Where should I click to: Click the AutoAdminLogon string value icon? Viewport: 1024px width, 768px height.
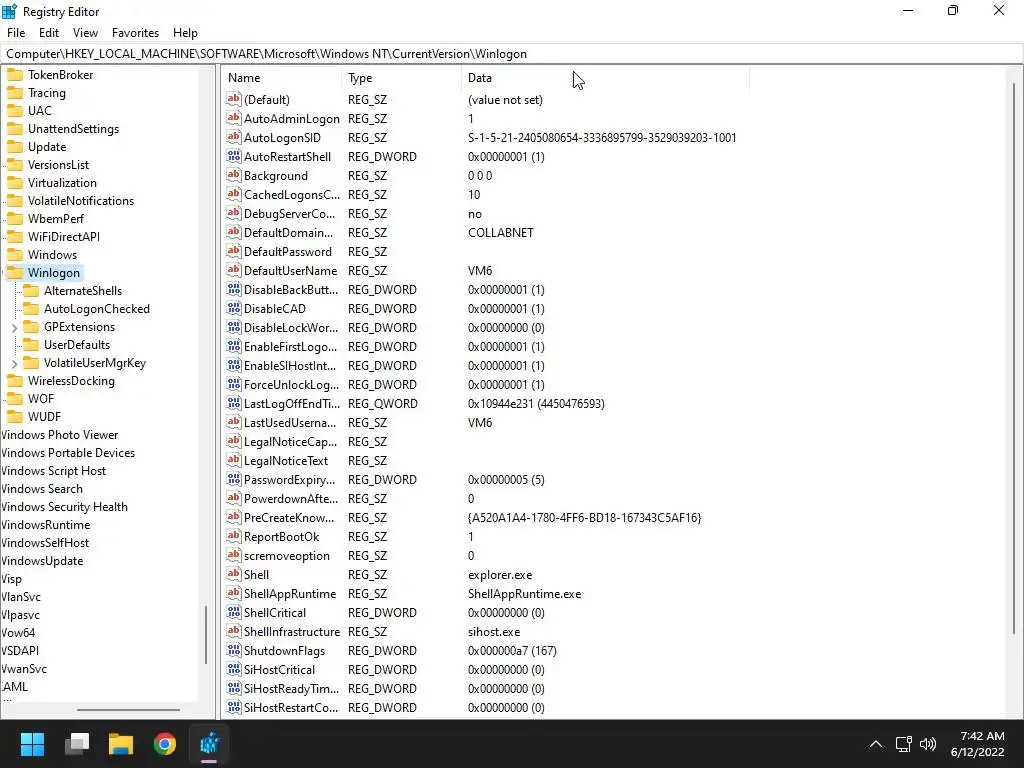234,118
